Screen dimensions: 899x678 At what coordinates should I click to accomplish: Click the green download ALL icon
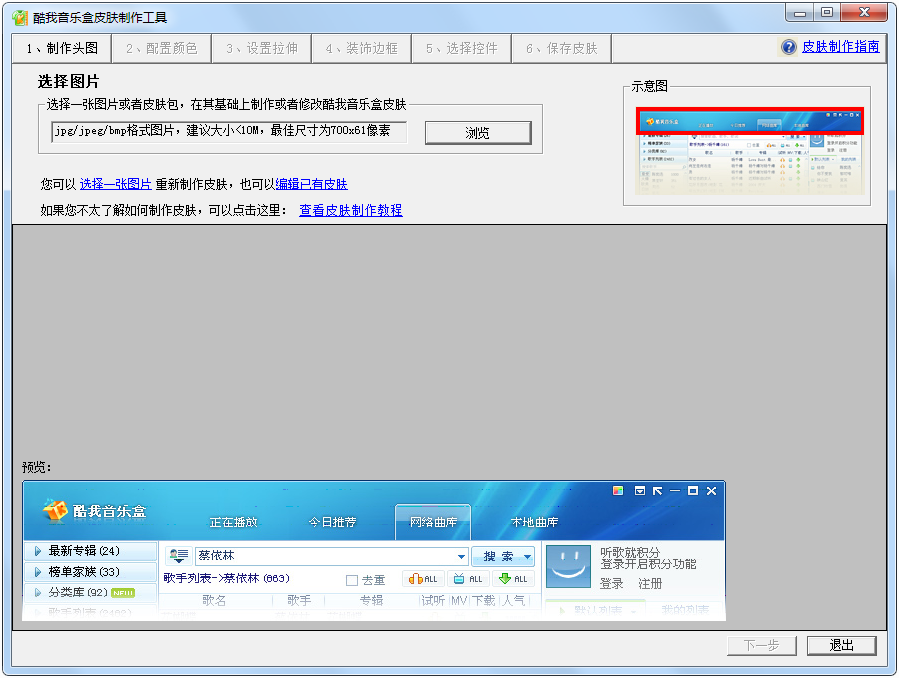pos(513,579)
